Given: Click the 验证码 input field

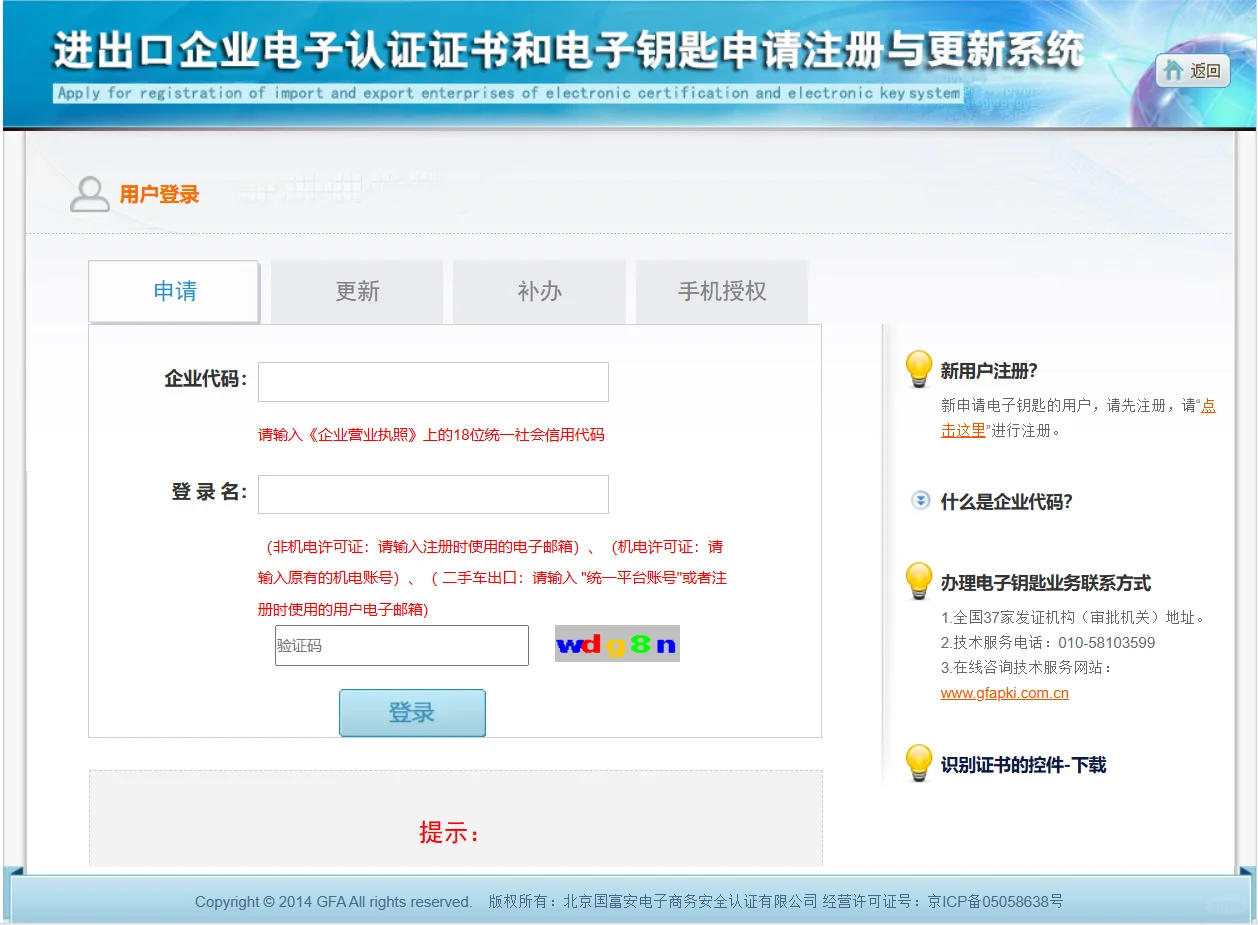Looking at the screenshot, I should pos(401,645).
